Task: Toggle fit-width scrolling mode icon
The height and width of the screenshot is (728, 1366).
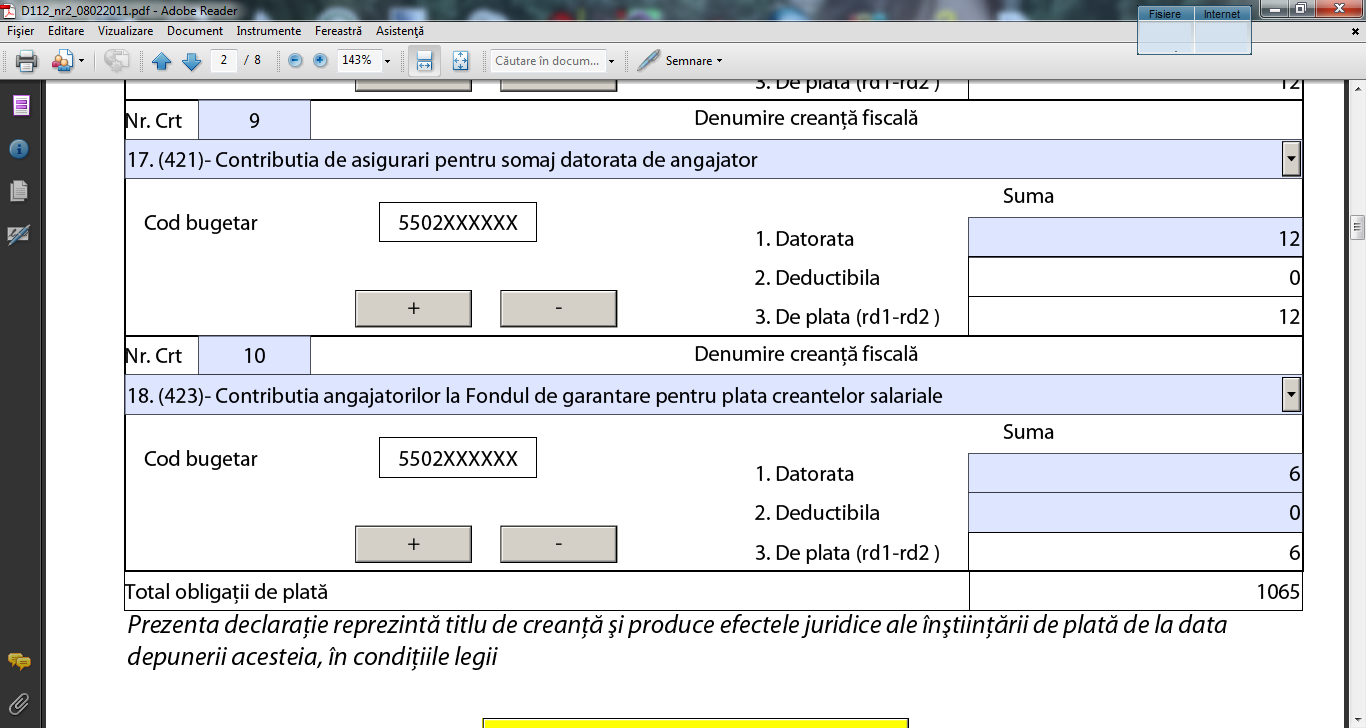Action: pos(424,61)
